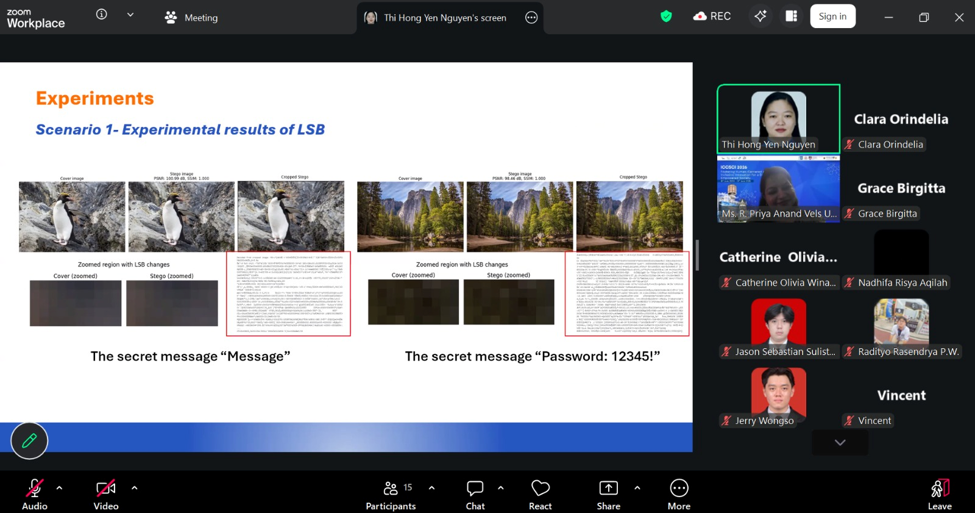
Task: Expand the dropdown next to the info icon
Action: point(130,15)
